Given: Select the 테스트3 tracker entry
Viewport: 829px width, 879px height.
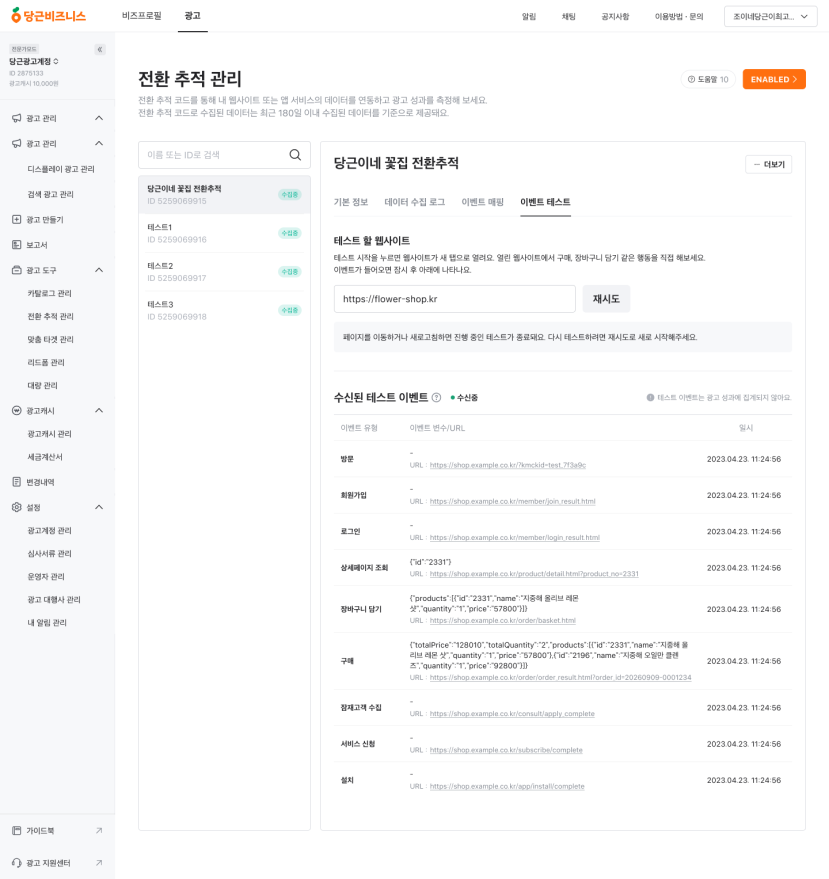Looking at the screenshot, I should tap(224, 310).
